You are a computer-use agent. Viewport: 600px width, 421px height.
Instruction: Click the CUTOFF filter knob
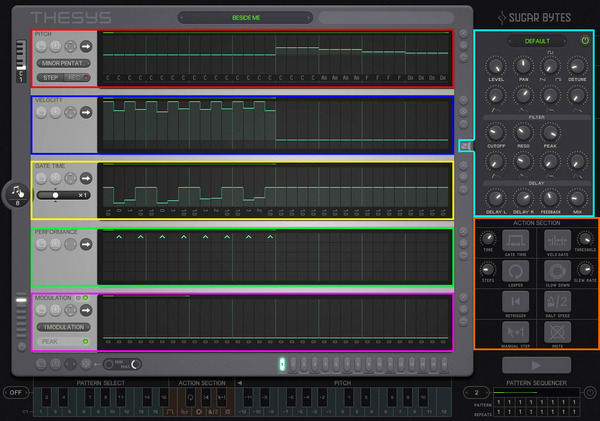[x=496, y=133]
